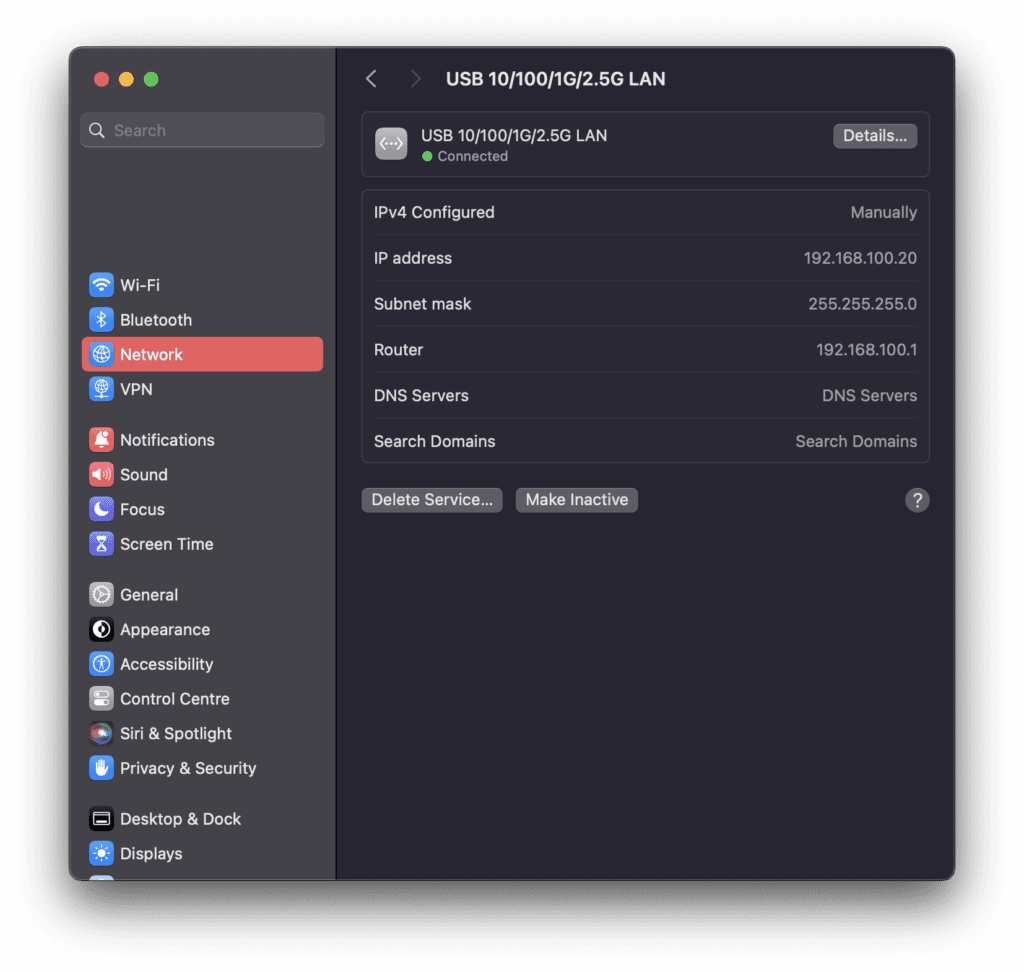The width and height of the screenshot is (1024, 972).
Task: Open Focus moon icon
Action: coord(101,509)
